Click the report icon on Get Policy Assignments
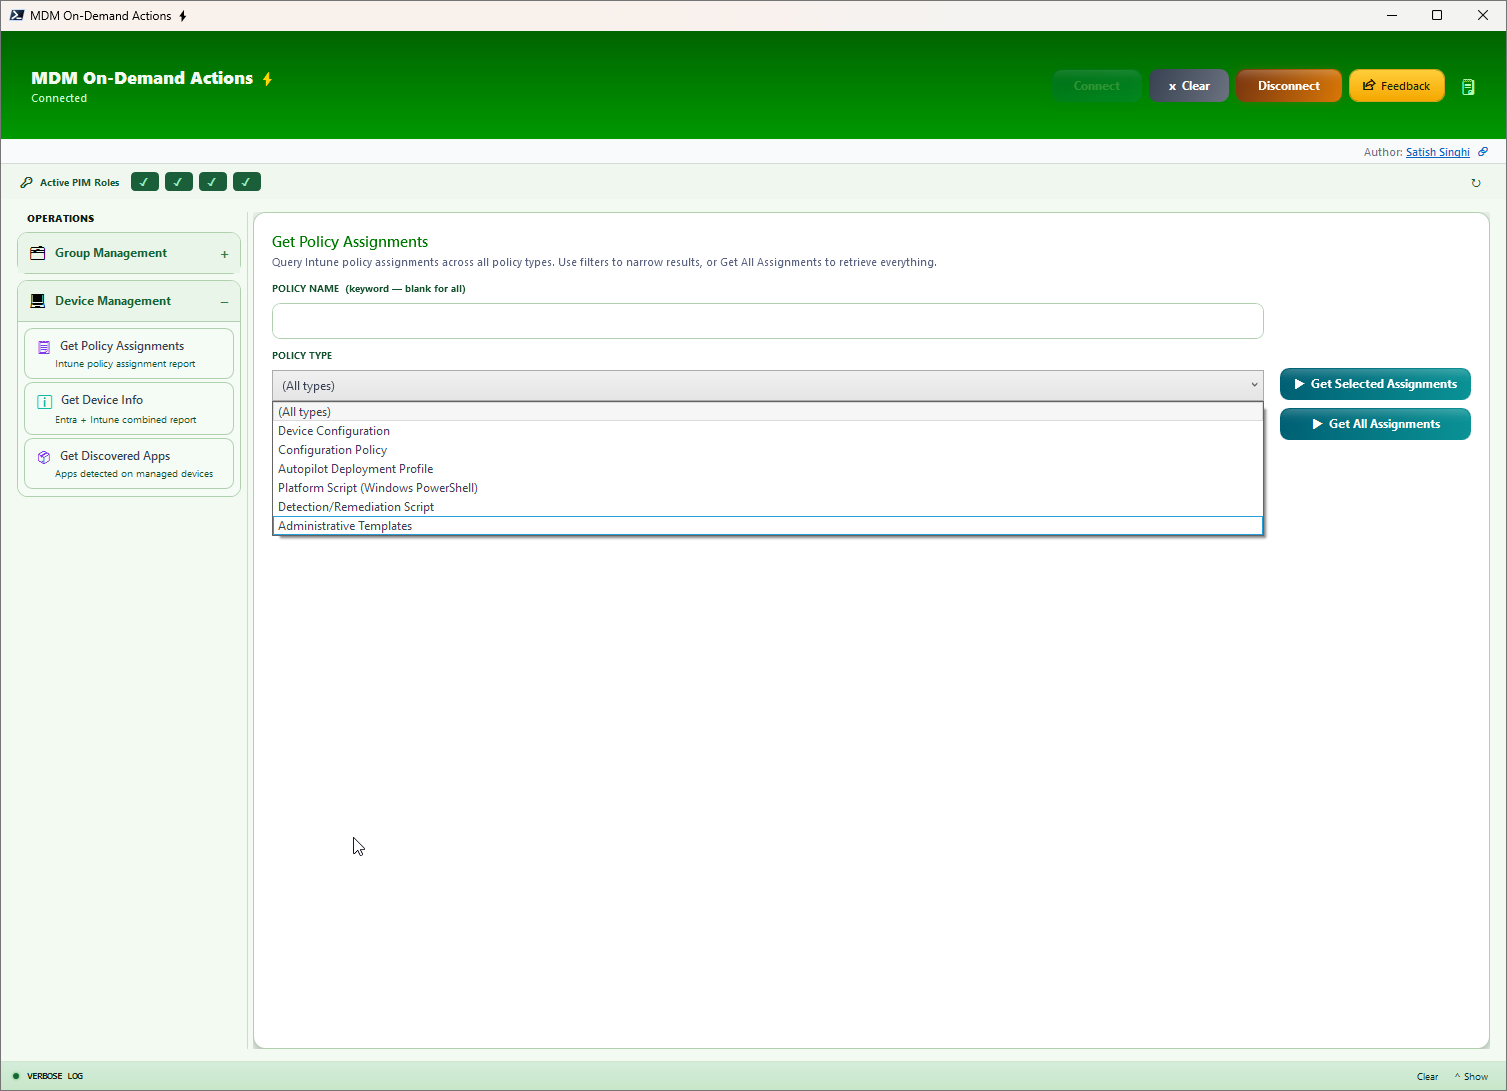The width and height of the screenshot is (1507, 1091). (43, 347)
